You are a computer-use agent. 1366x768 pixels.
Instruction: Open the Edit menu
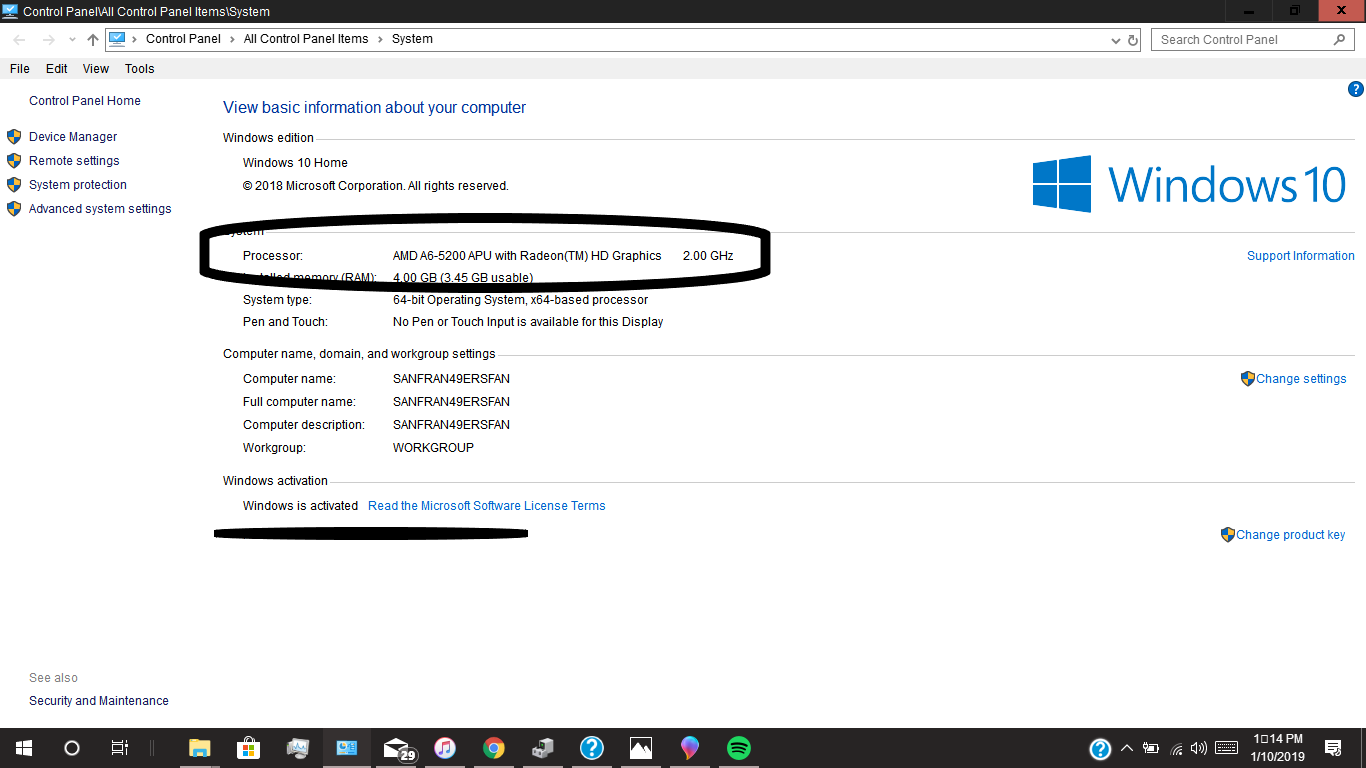[x=57, y=69]
